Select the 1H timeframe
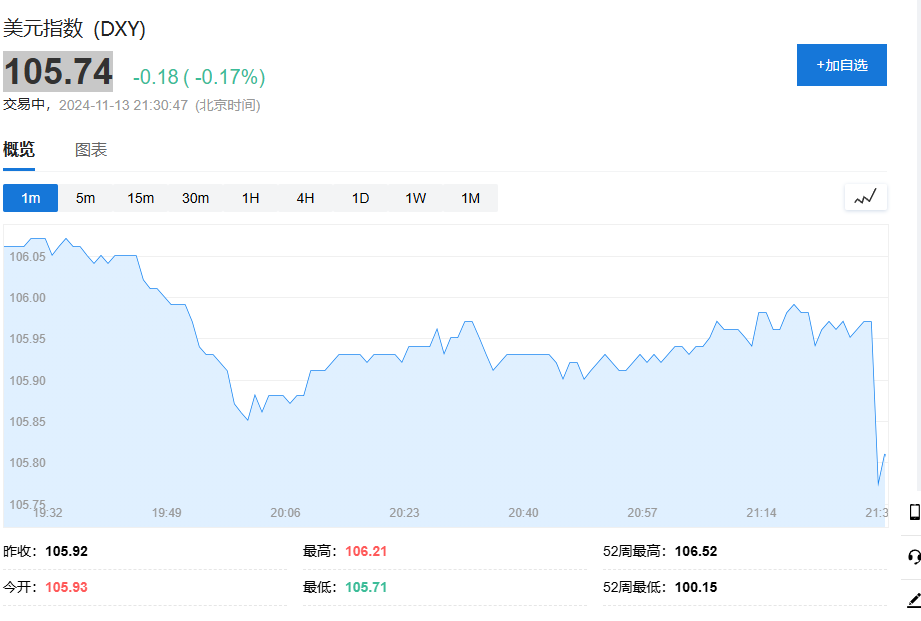Viewport: 921px width, 621px height. 250,198
